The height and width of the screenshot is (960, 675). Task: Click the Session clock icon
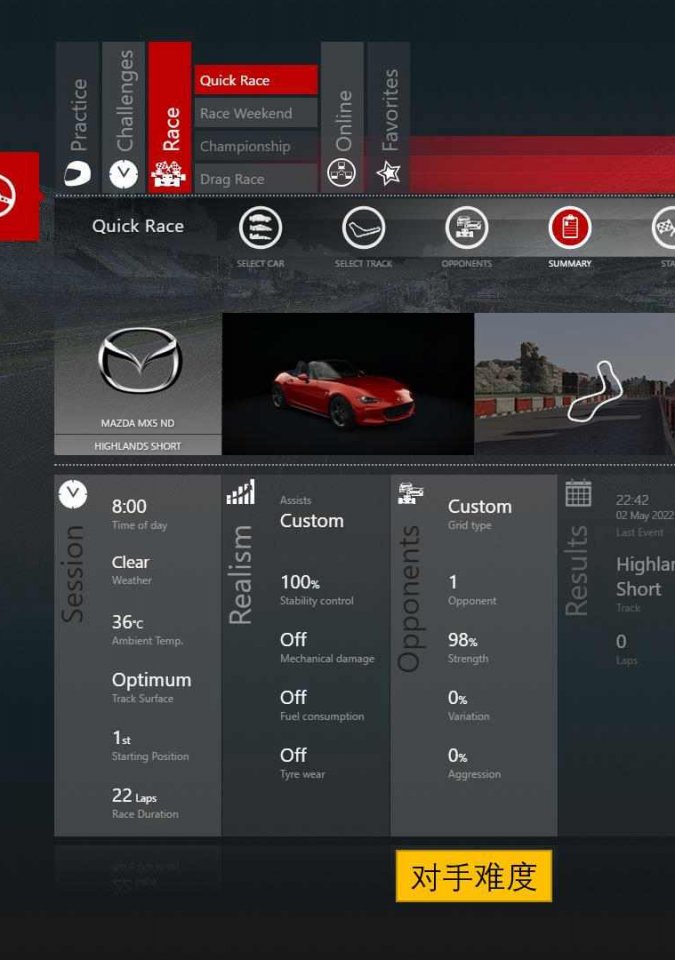(73, 494)
